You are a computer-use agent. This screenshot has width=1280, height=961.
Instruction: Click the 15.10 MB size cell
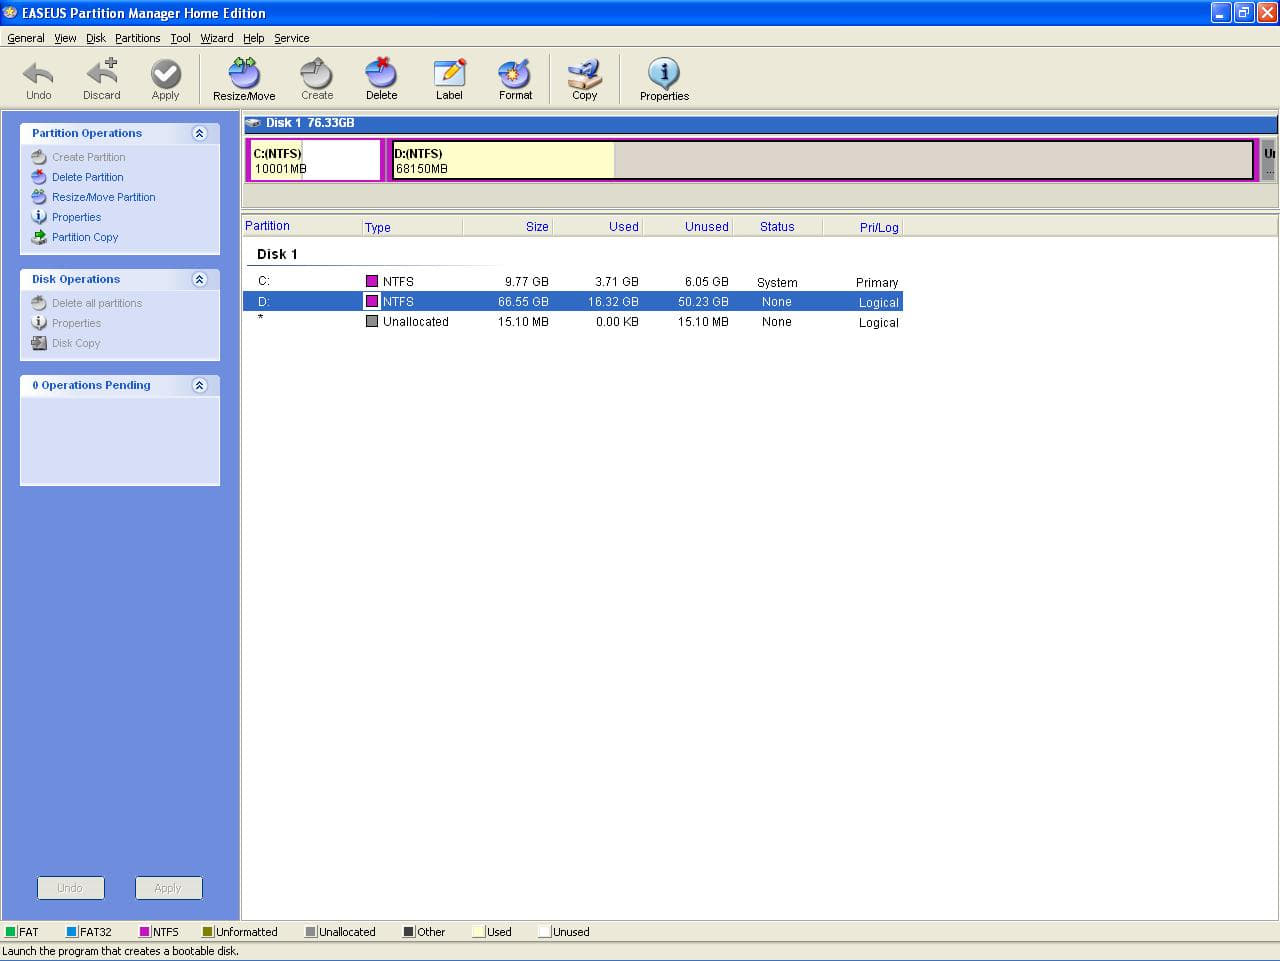tap(523, 322)
